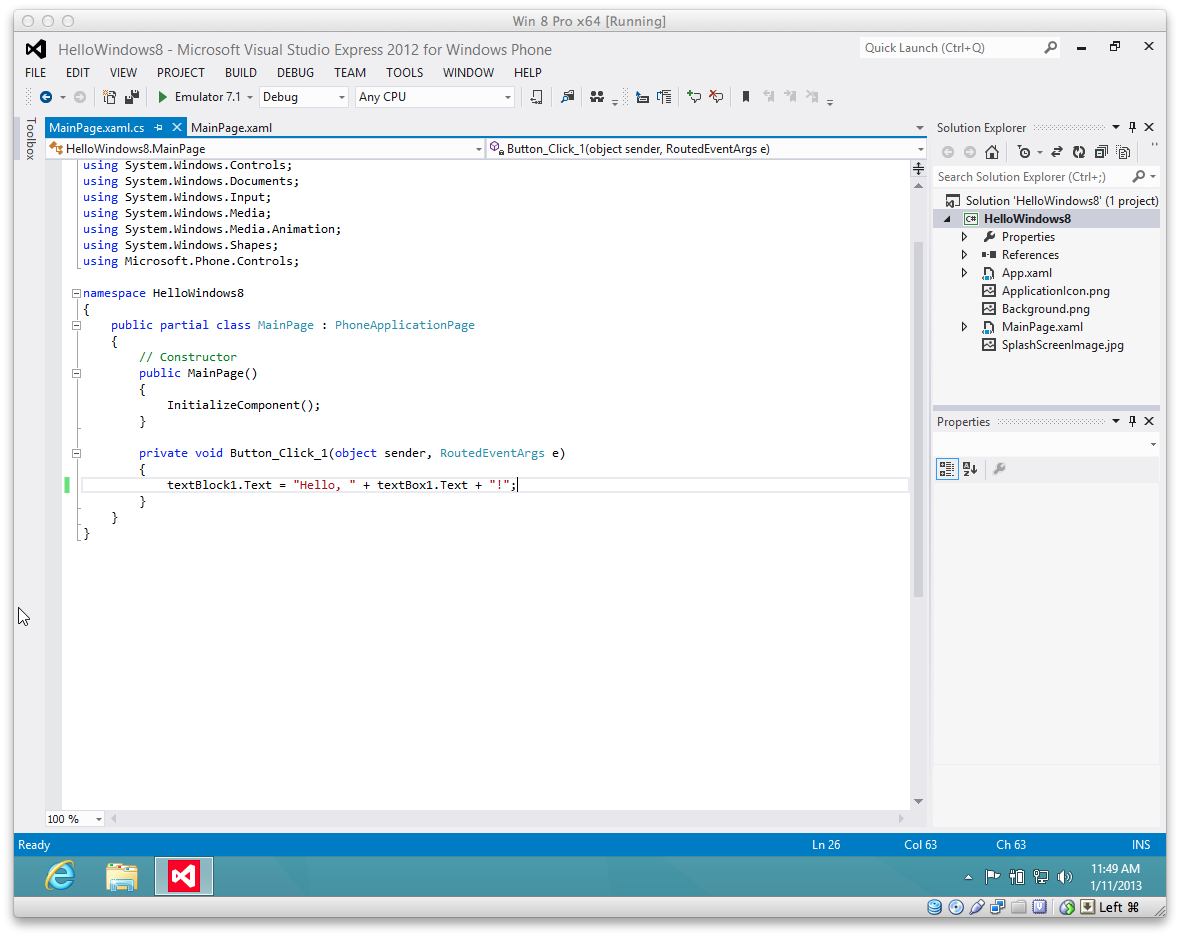Refresh the Solution Explorer tree
1180x937 pixels.
click(1079, 152)
